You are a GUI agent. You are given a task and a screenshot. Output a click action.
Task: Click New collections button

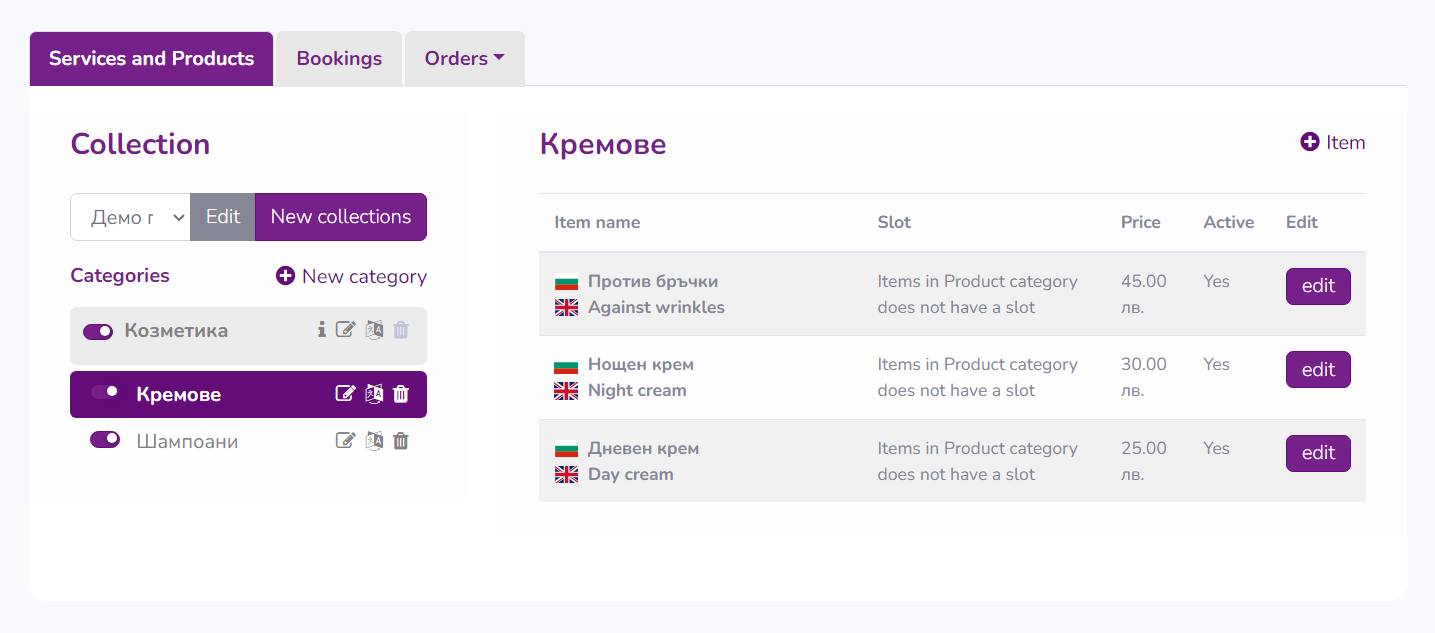340,216
